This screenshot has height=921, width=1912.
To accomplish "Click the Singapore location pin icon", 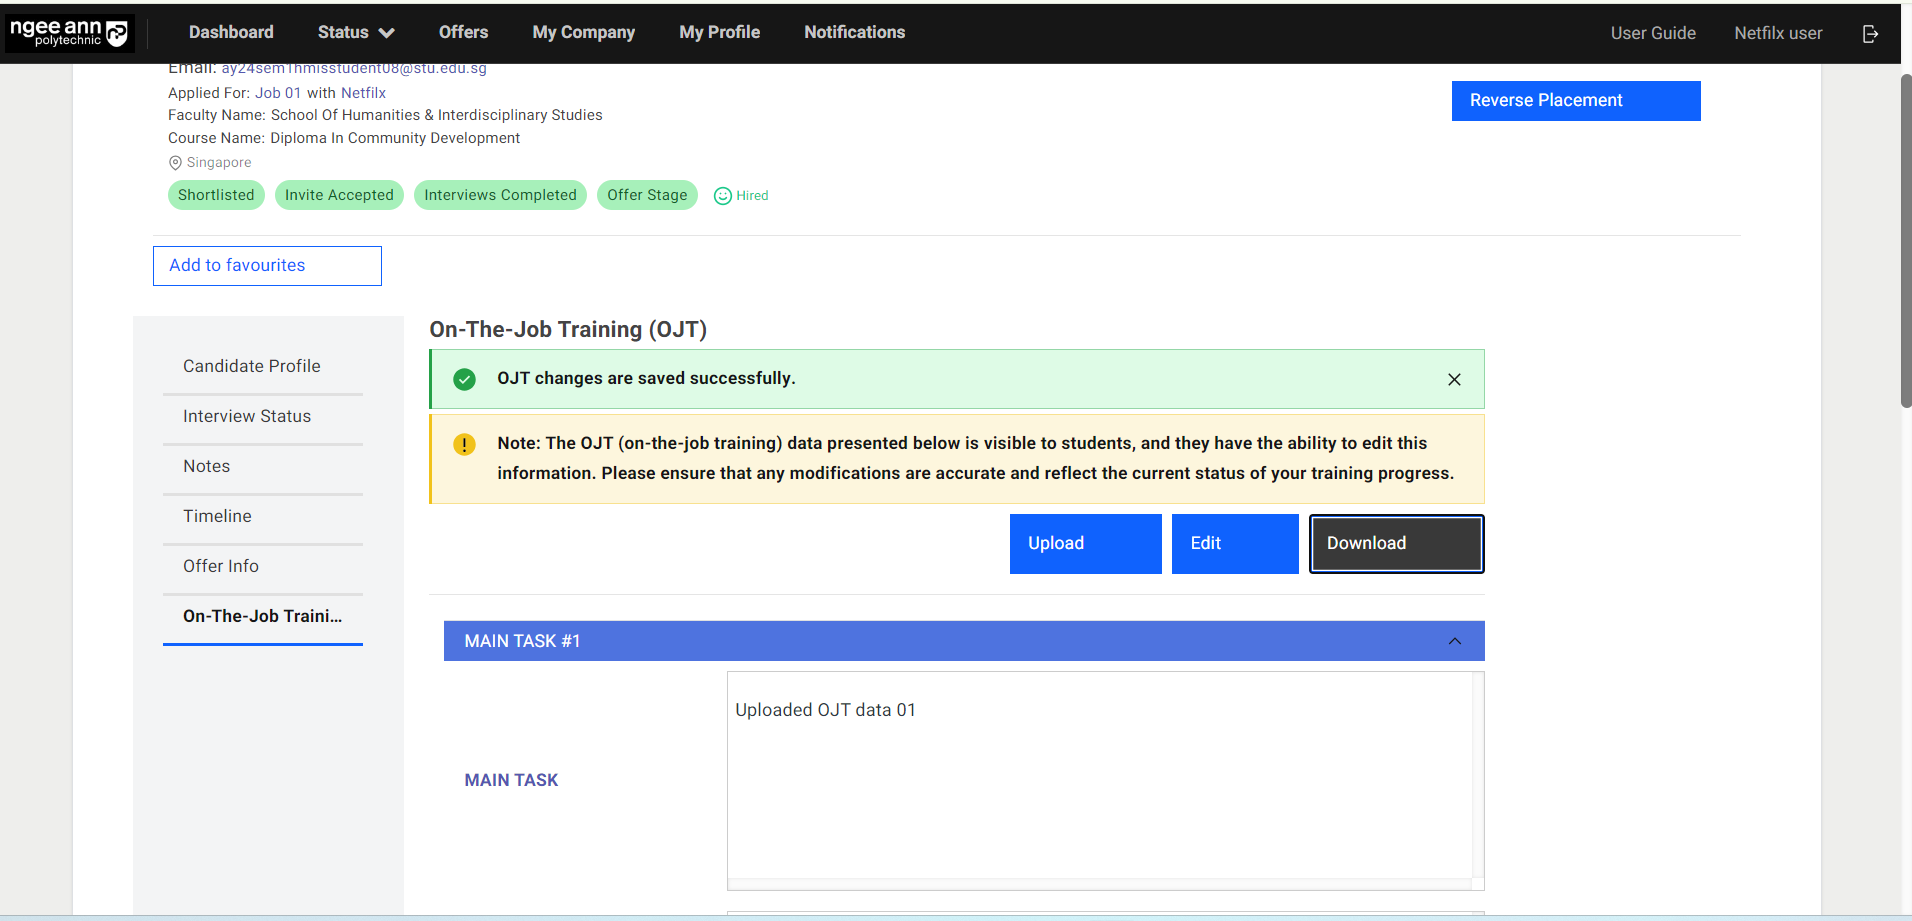I will 175,163.
